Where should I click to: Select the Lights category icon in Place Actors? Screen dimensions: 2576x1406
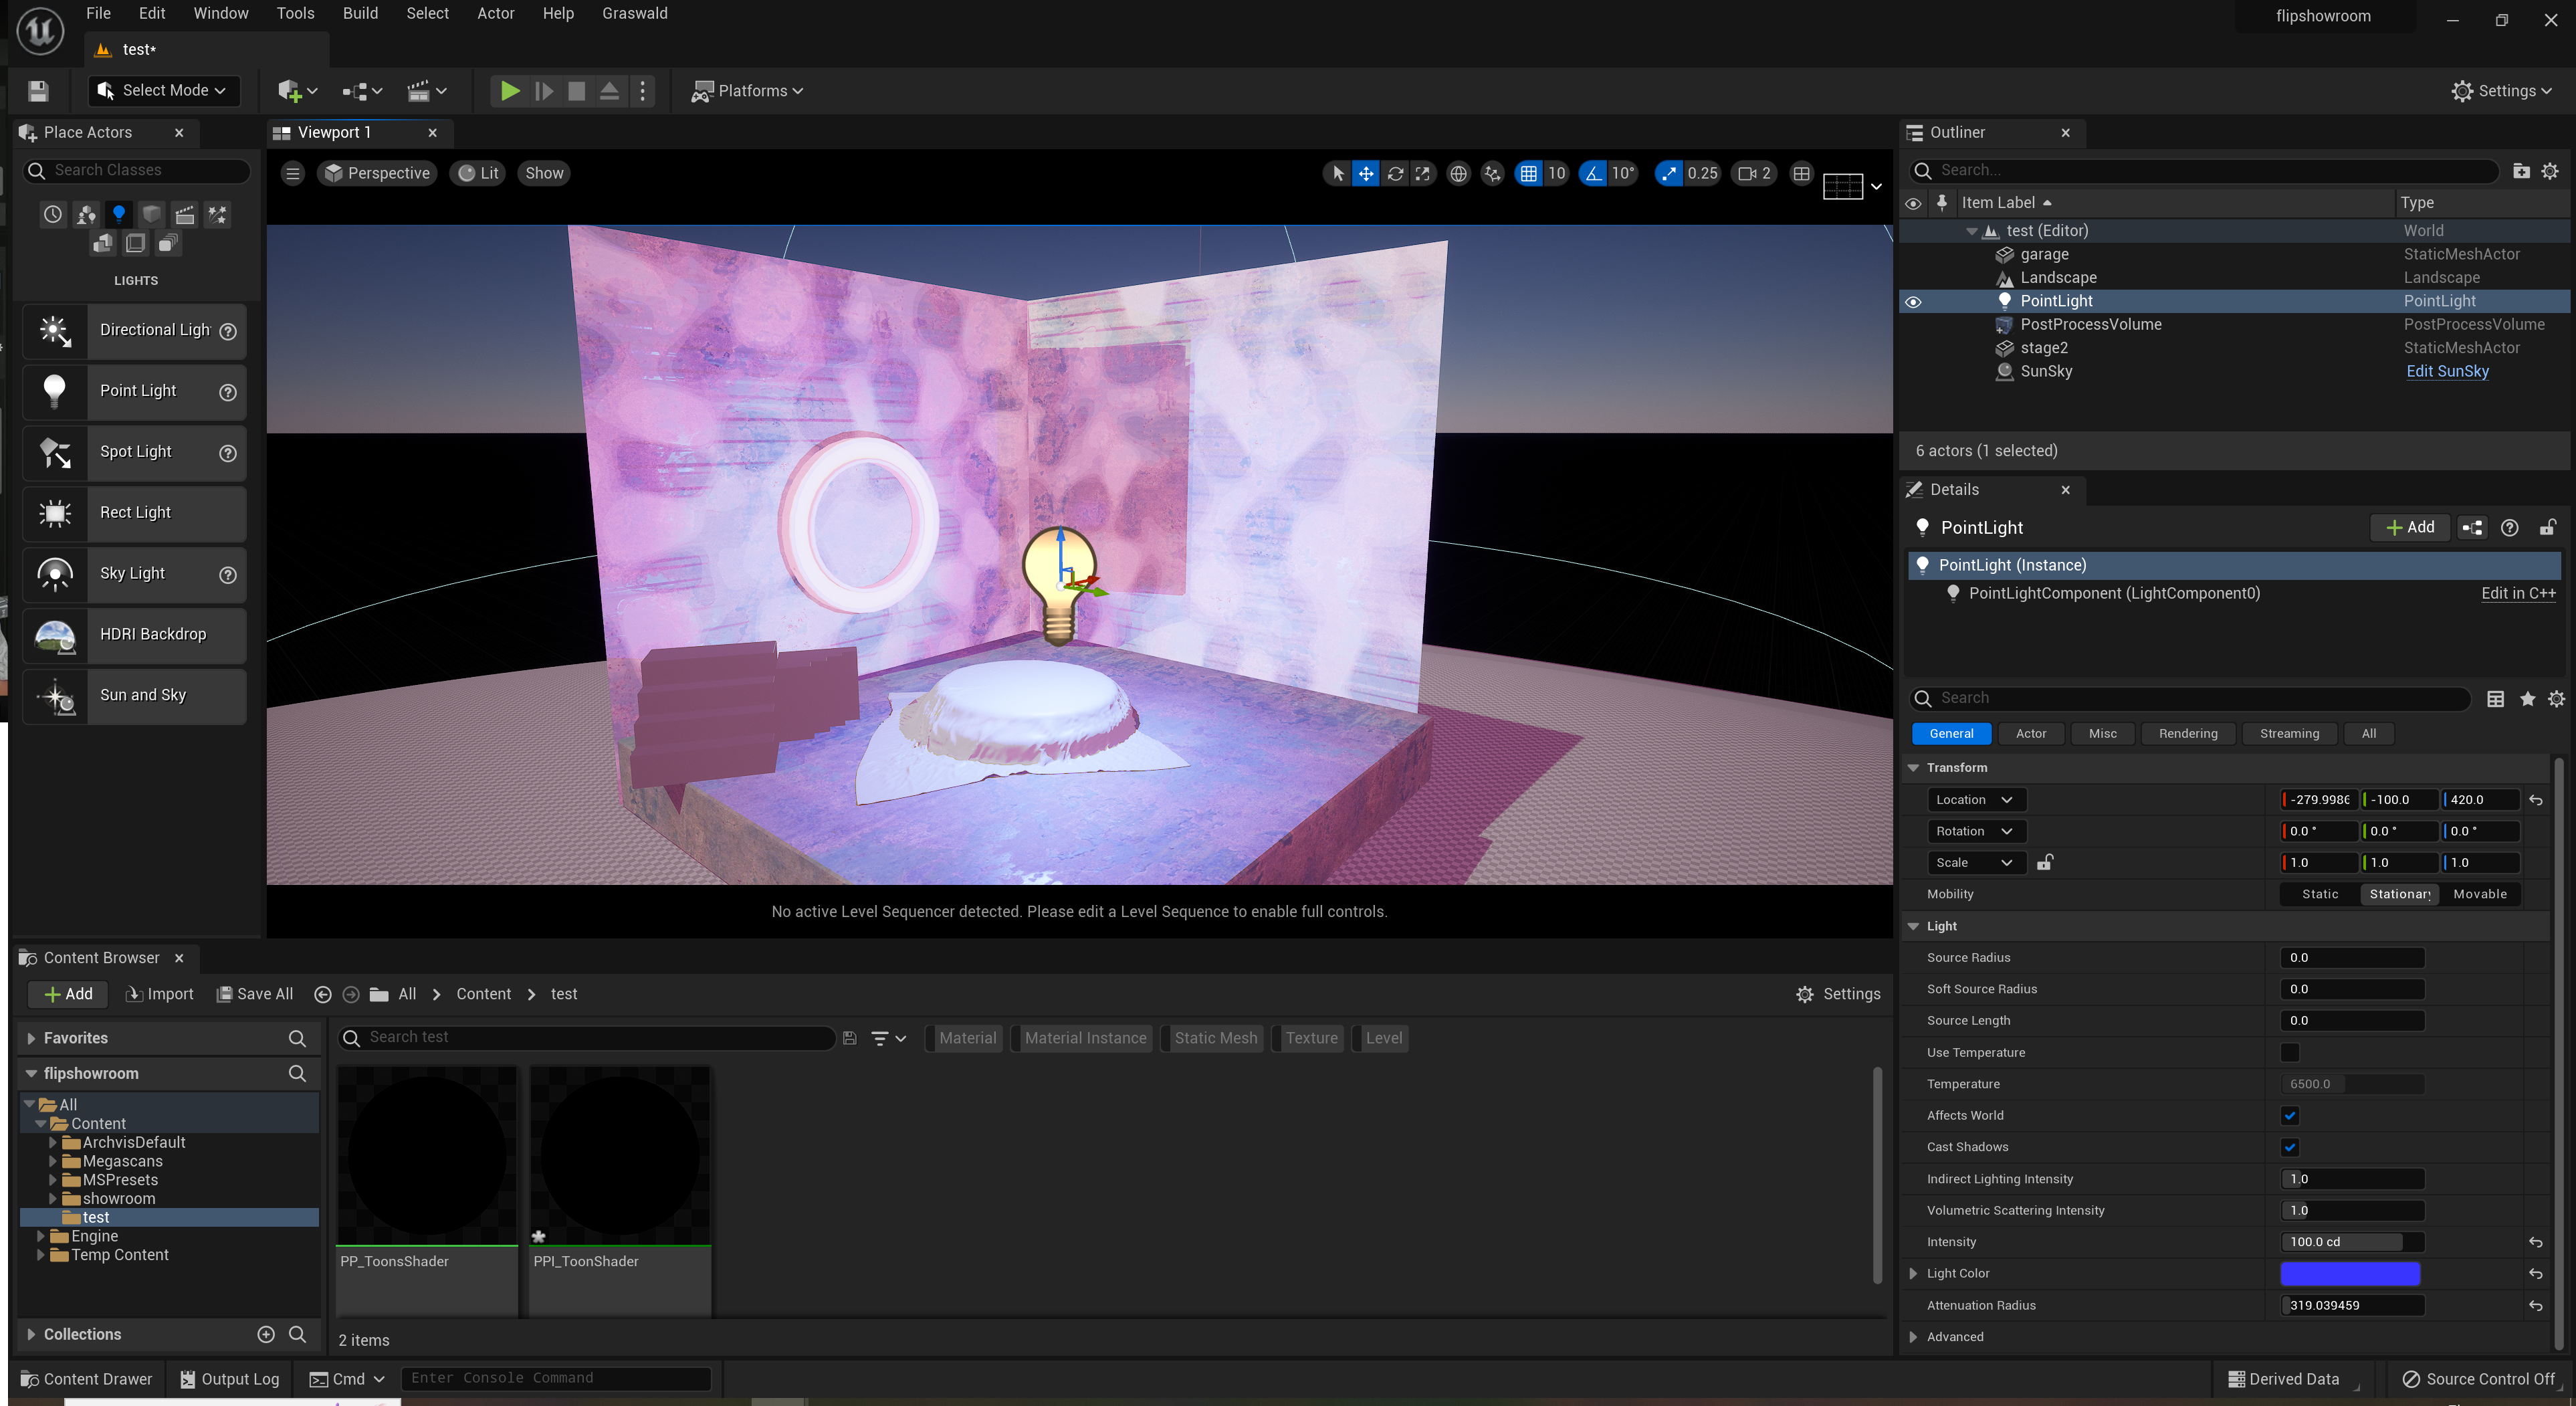[x=119, y=213]
